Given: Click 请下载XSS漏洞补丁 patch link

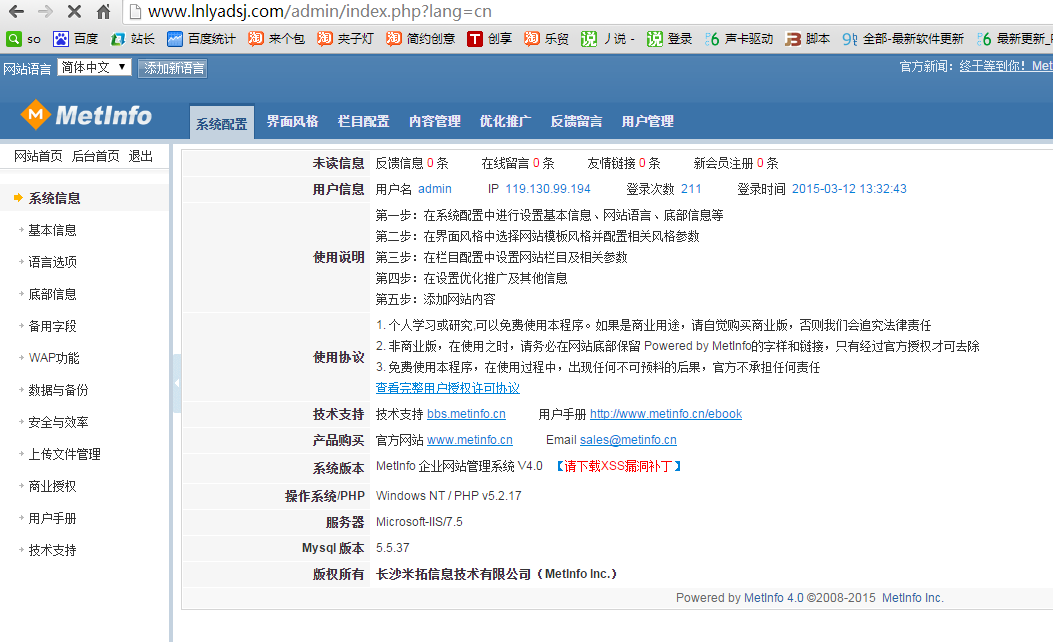Looking at the screenshot, I should (x=618, y=466).
